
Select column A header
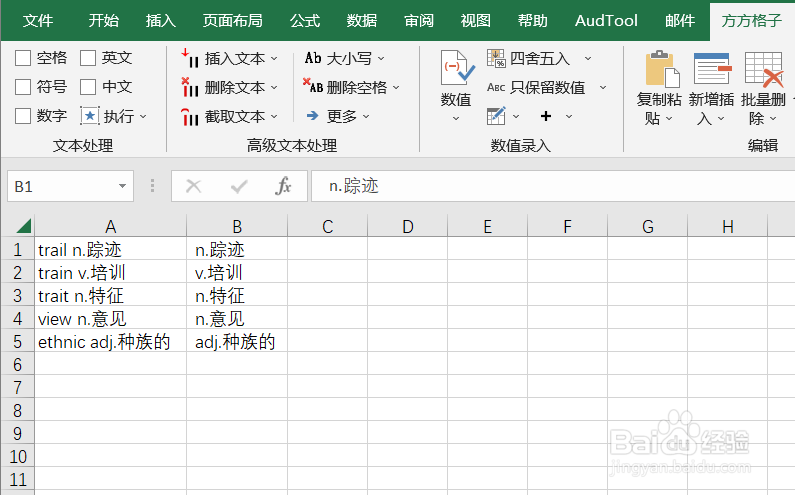point(111,226)
